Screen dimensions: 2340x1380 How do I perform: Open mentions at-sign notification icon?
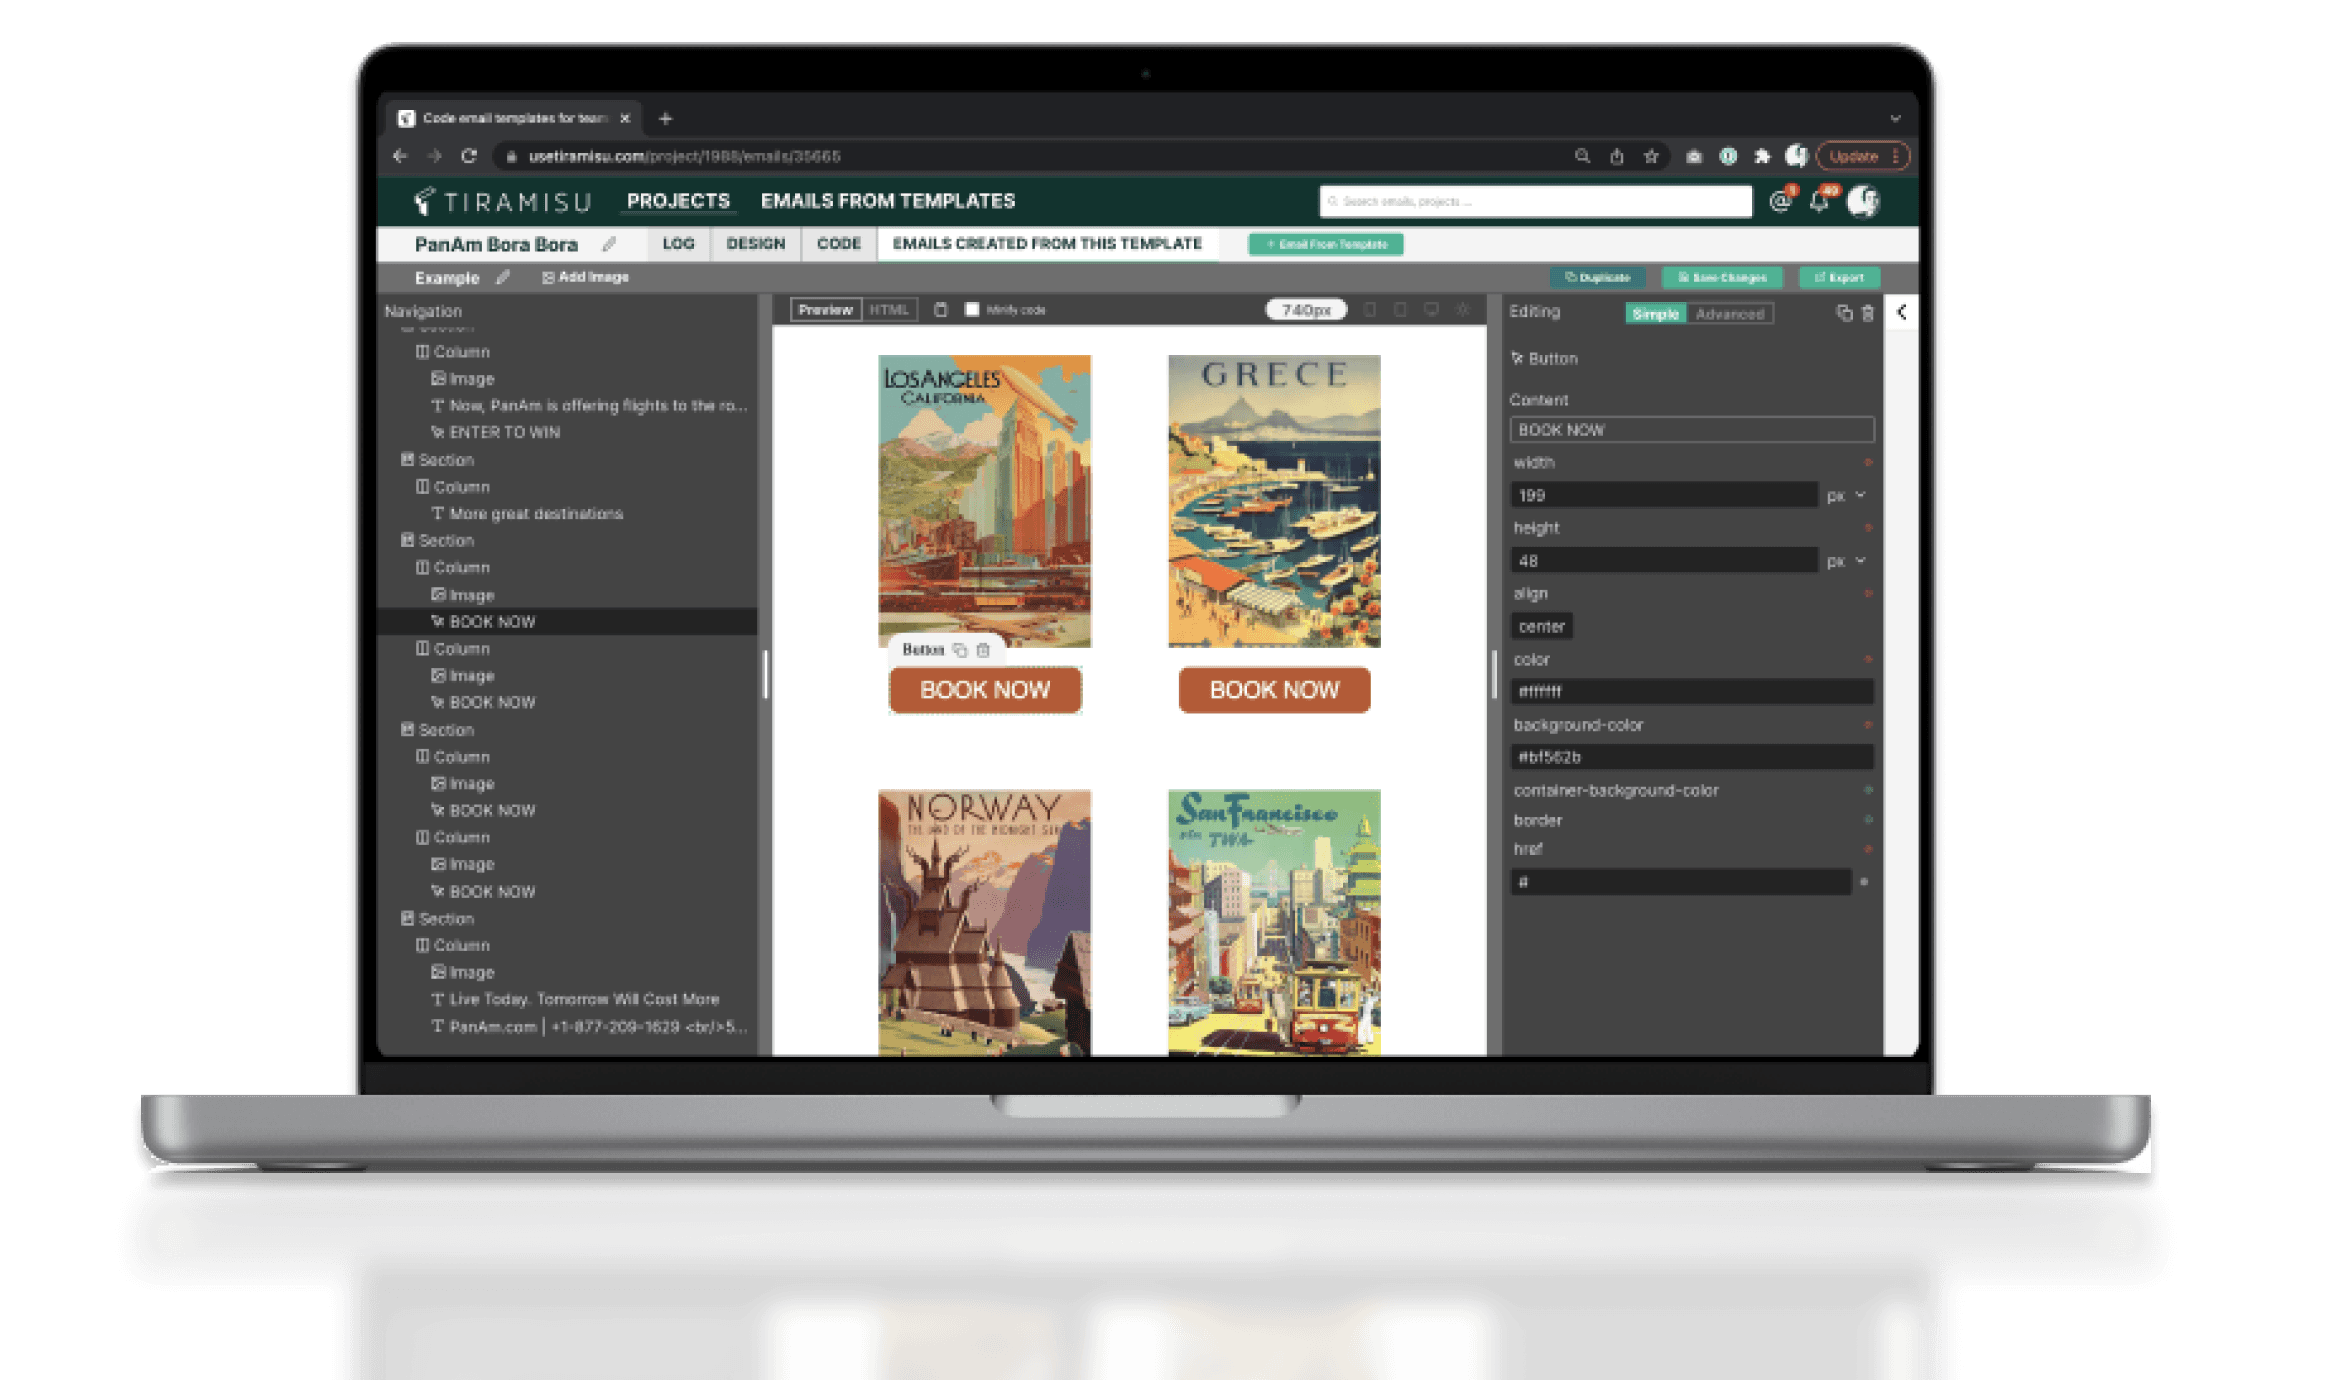(1780, 201)
